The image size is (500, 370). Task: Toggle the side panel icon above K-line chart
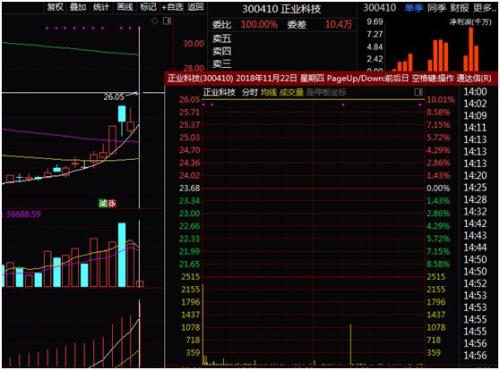167,21
